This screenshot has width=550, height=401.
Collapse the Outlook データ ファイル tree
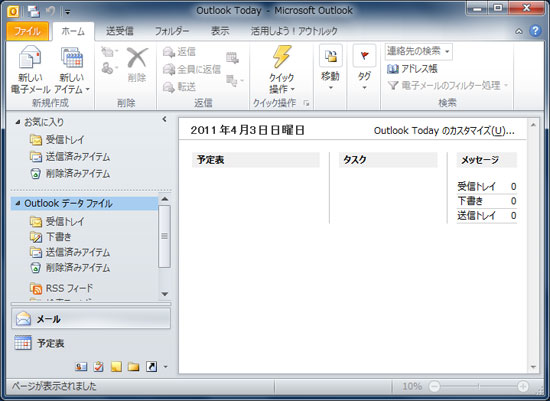click(18, 203)
